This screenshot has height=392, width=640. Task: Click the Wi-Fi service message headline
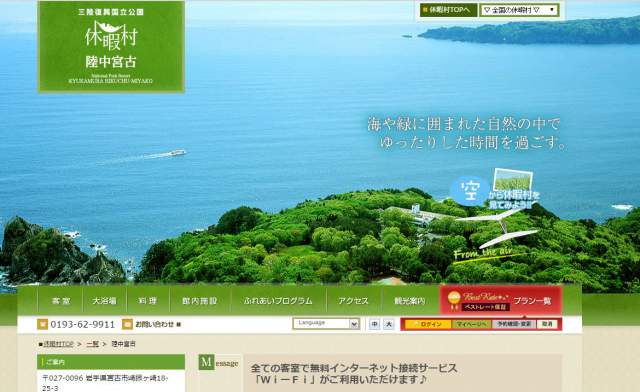[353, 374]
